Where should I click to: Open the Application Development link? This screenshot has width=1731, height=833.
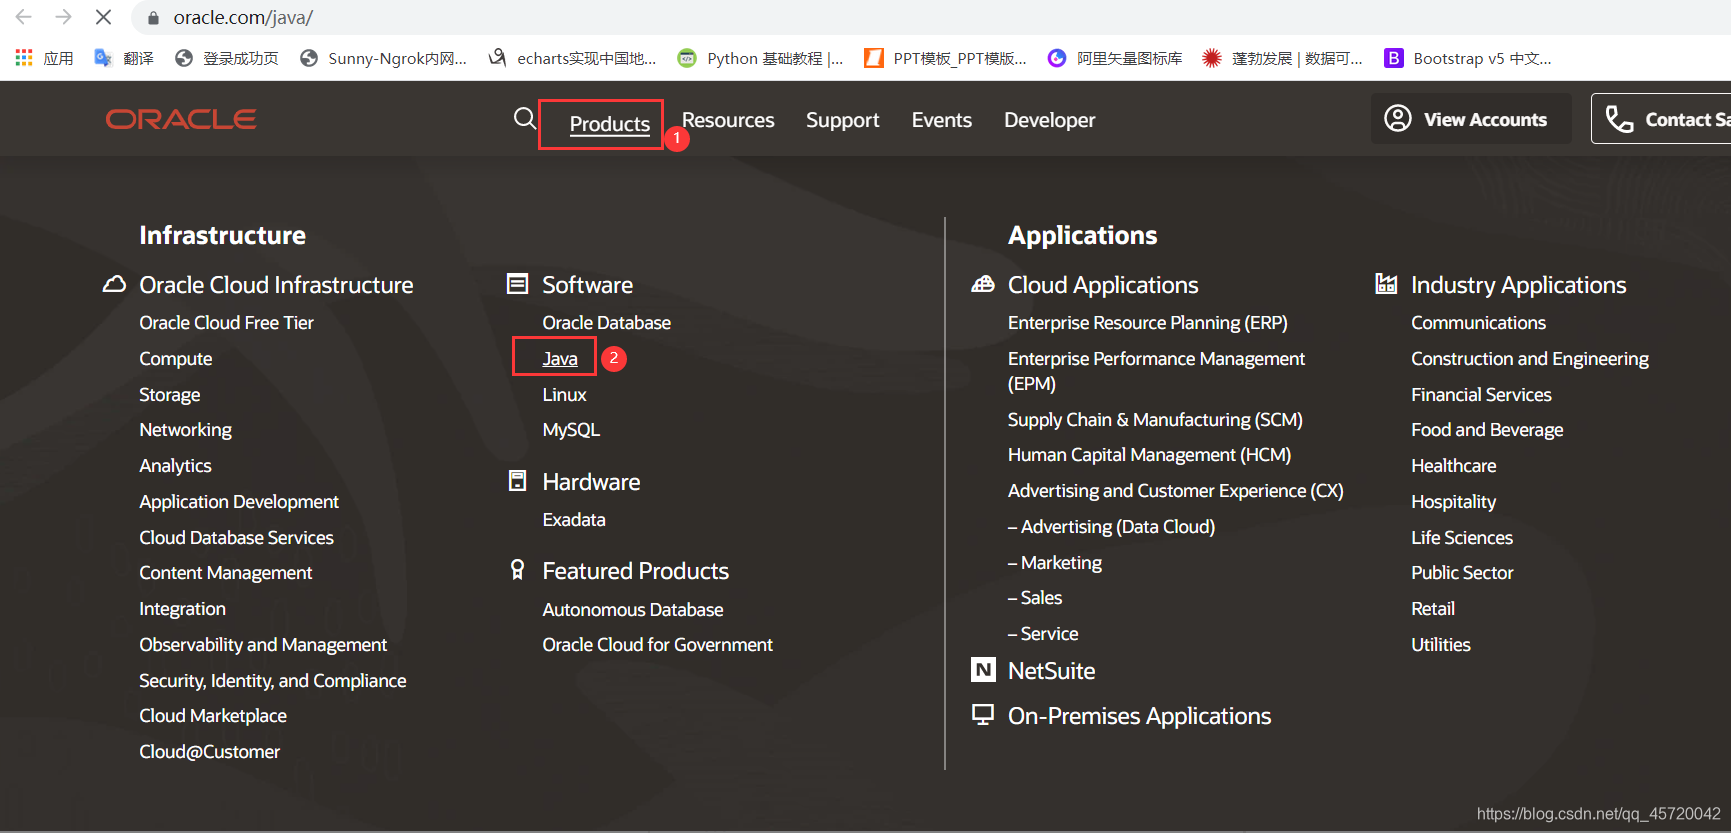click(239, 501)
